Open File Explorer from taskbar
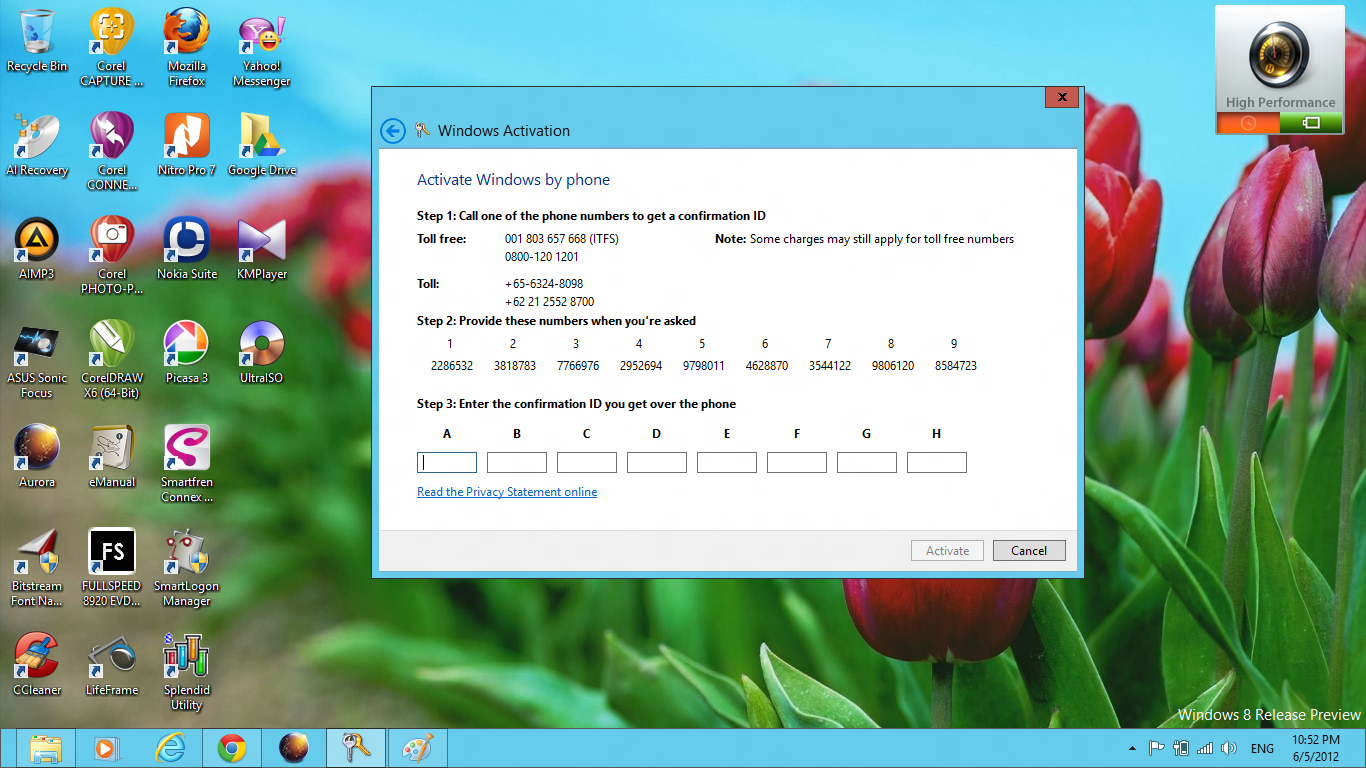Viewport: 1366px width, 768px height. point(47,748)
